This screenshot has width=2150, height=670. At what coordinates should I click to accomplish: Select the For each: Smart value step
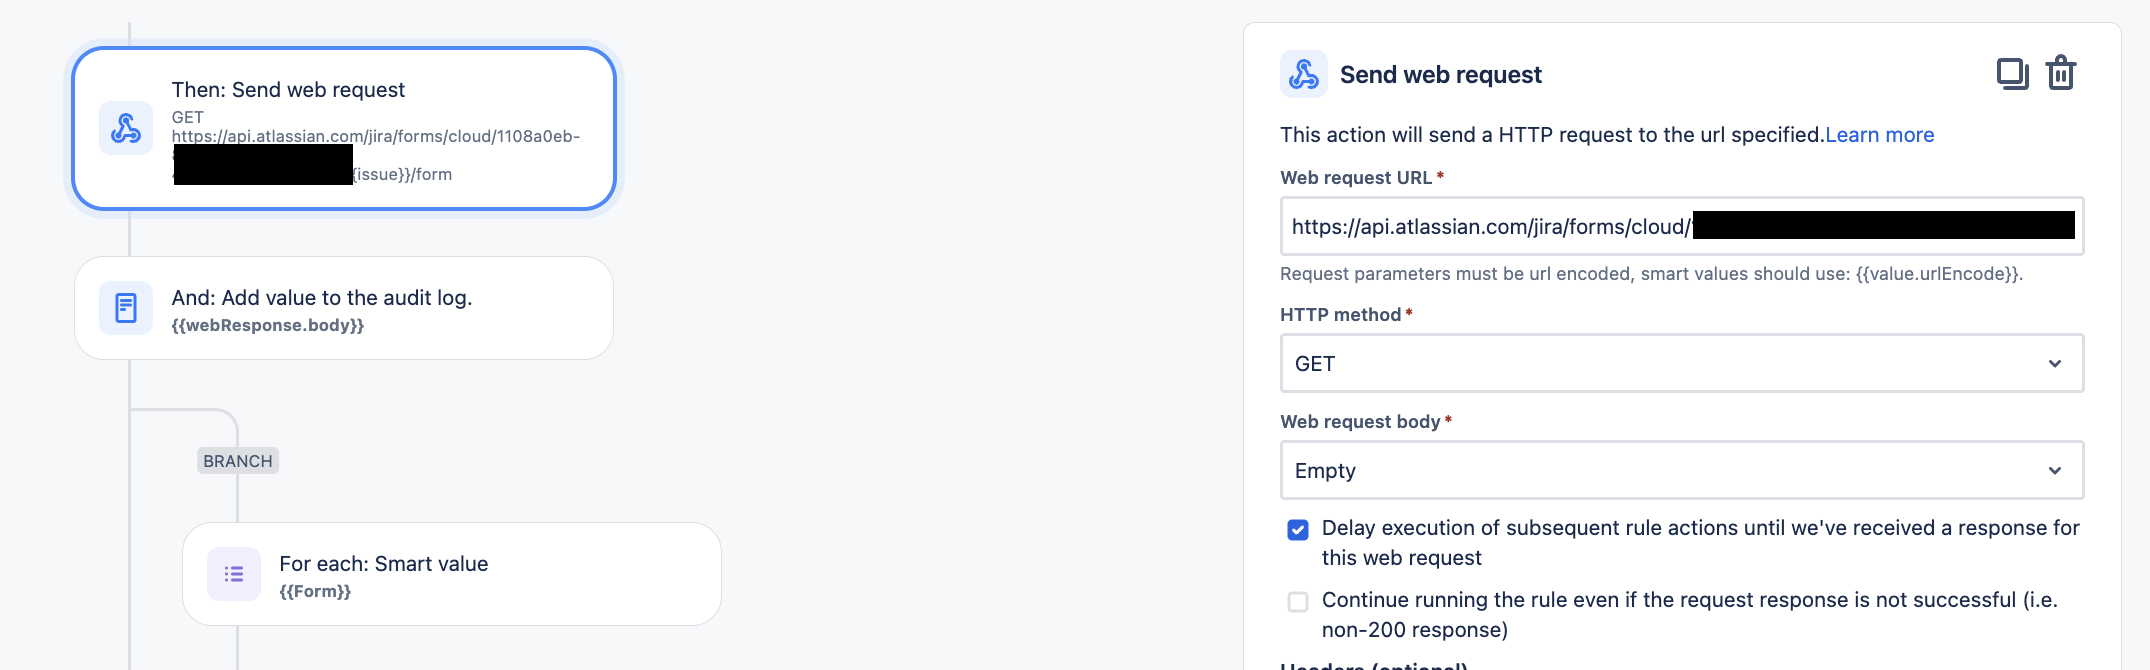point(452,574)
